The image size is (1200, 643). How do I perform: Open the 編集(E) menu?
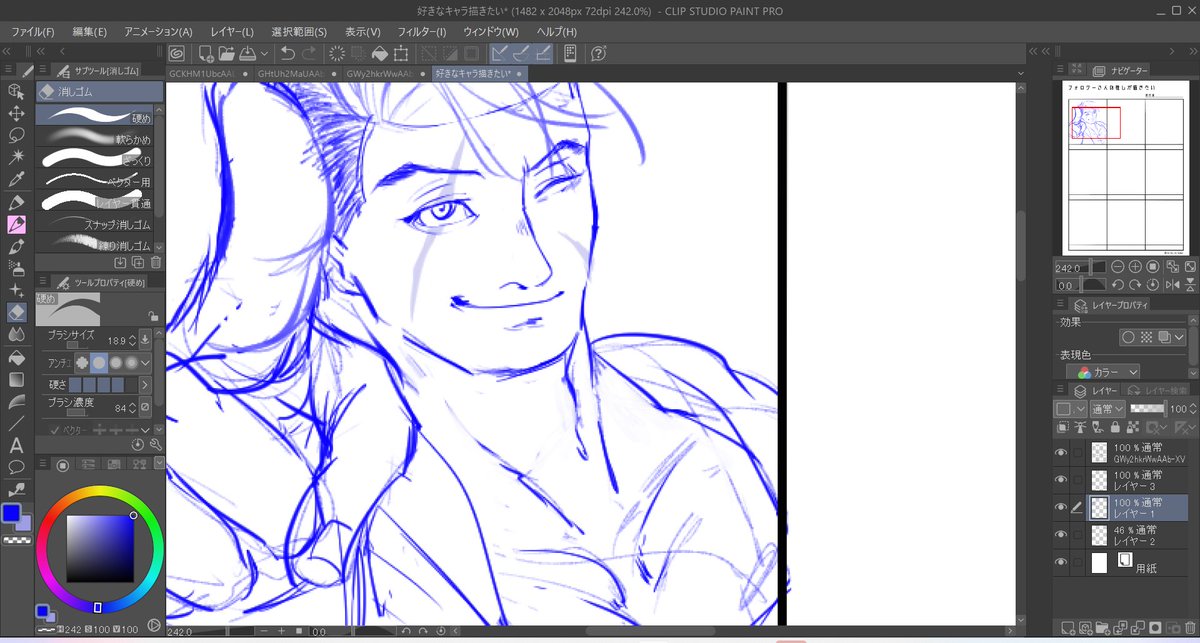[89, 31]
